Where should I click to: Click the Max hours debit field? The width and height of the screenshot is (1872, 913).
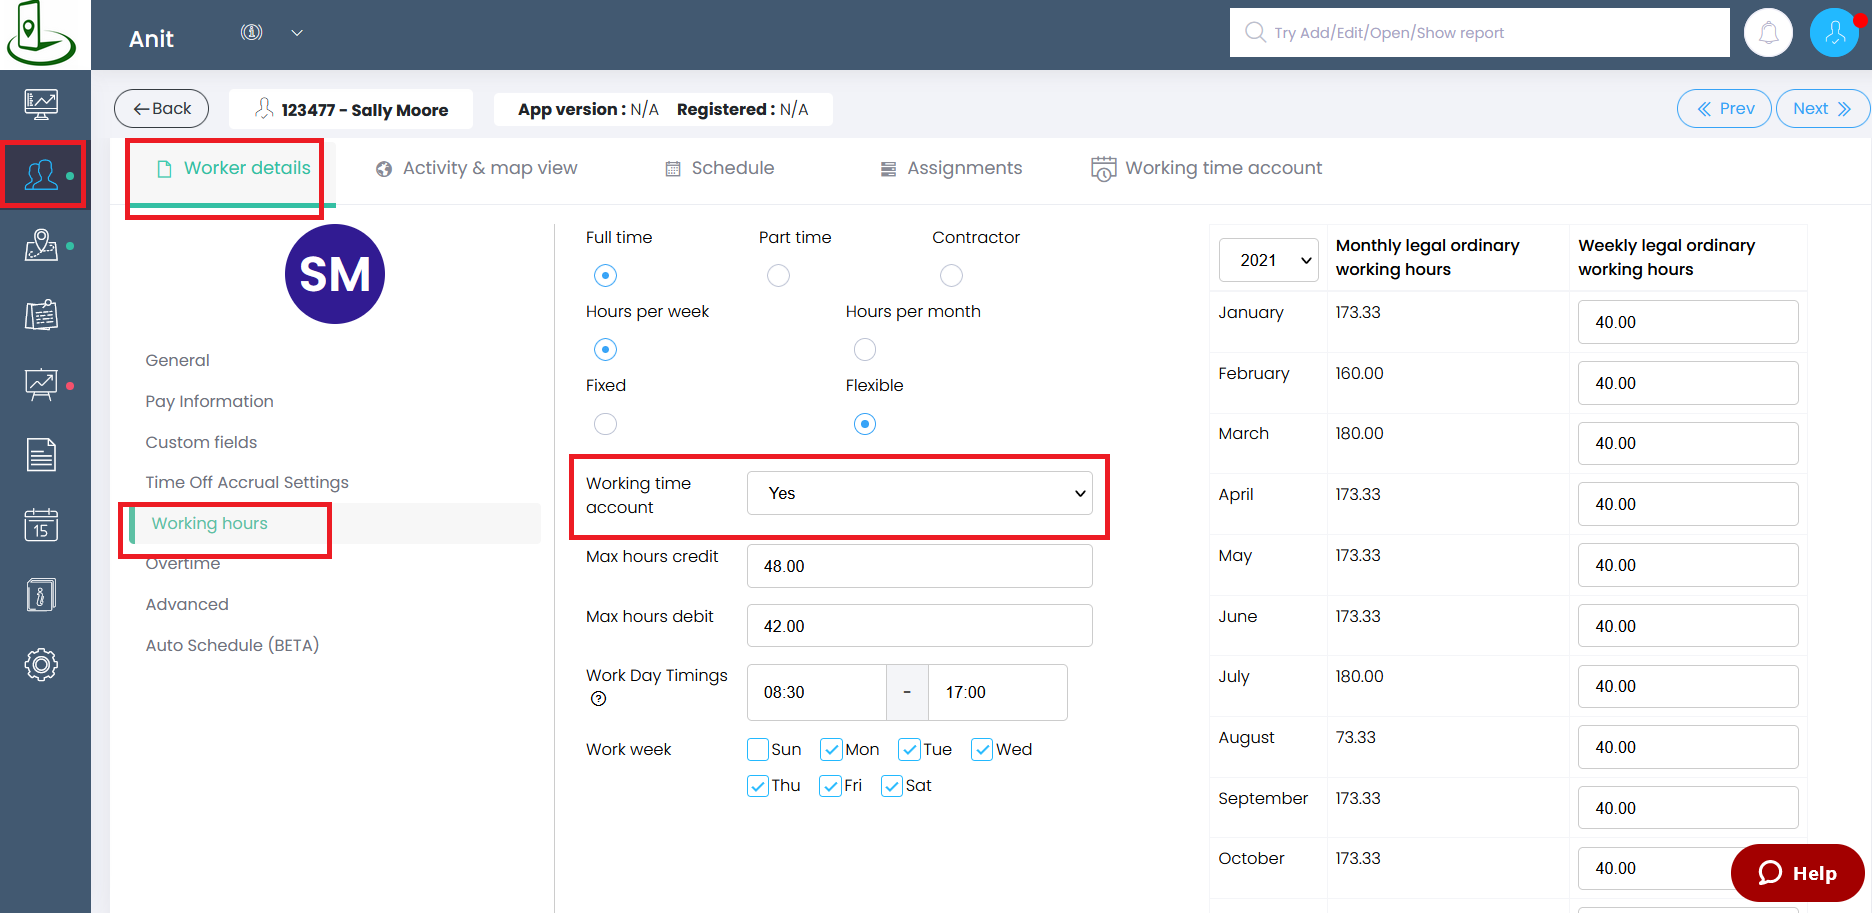click(x=919, y=626)
